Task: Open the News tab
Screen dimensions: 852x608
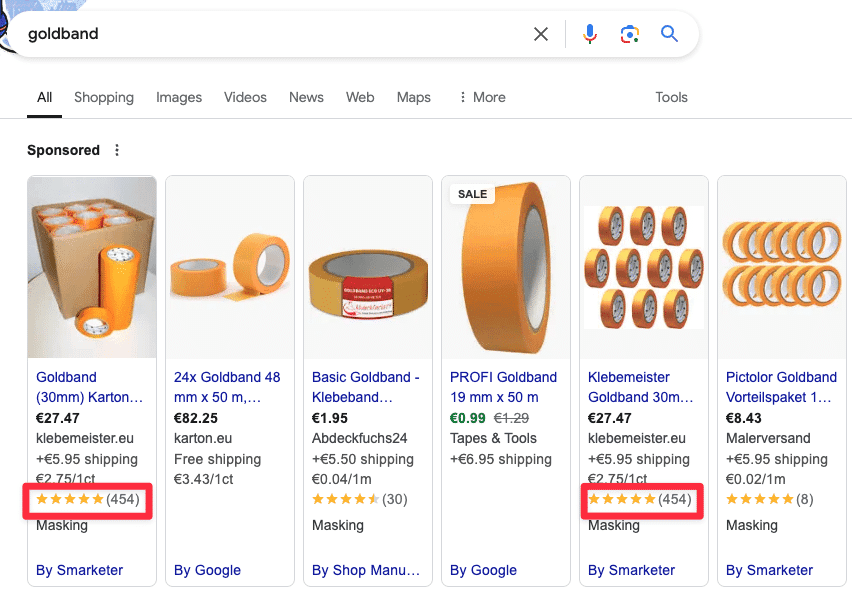Action: click(306, 97)
